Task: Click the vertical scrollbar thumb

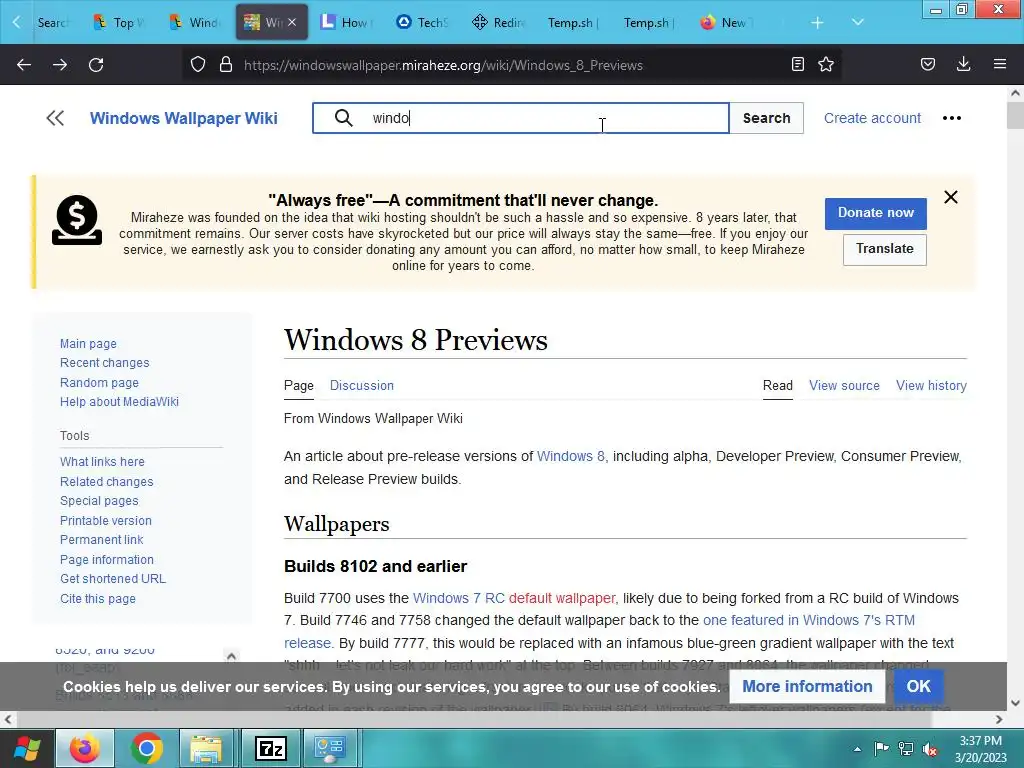Action: point(1015,116)
